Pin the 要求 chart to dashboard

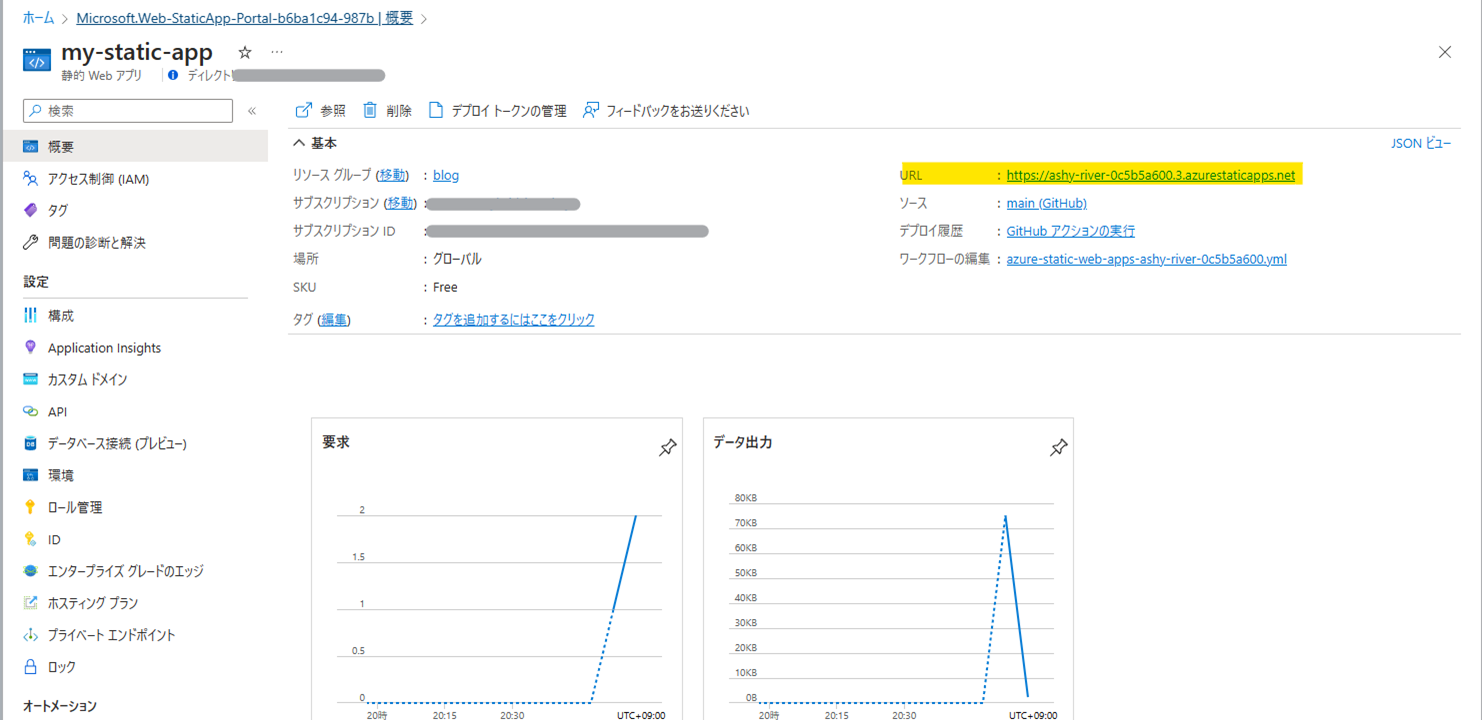pyautogui.click(x=667, y=449)
